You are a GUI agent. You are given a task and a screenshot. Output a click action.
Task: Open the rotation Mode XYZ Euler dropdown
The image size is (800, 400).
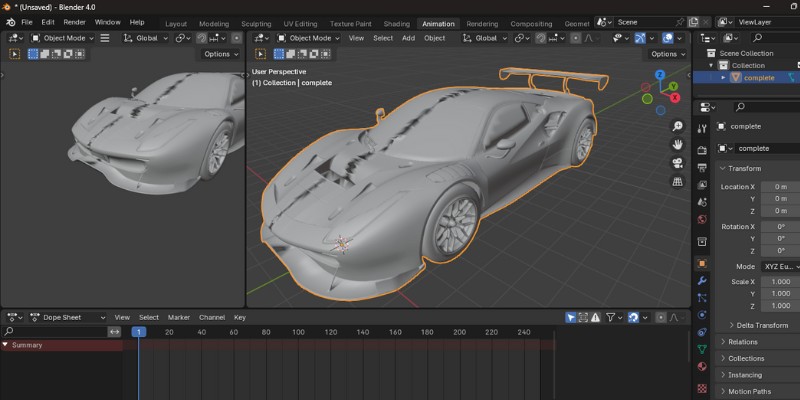pos(781,267)
